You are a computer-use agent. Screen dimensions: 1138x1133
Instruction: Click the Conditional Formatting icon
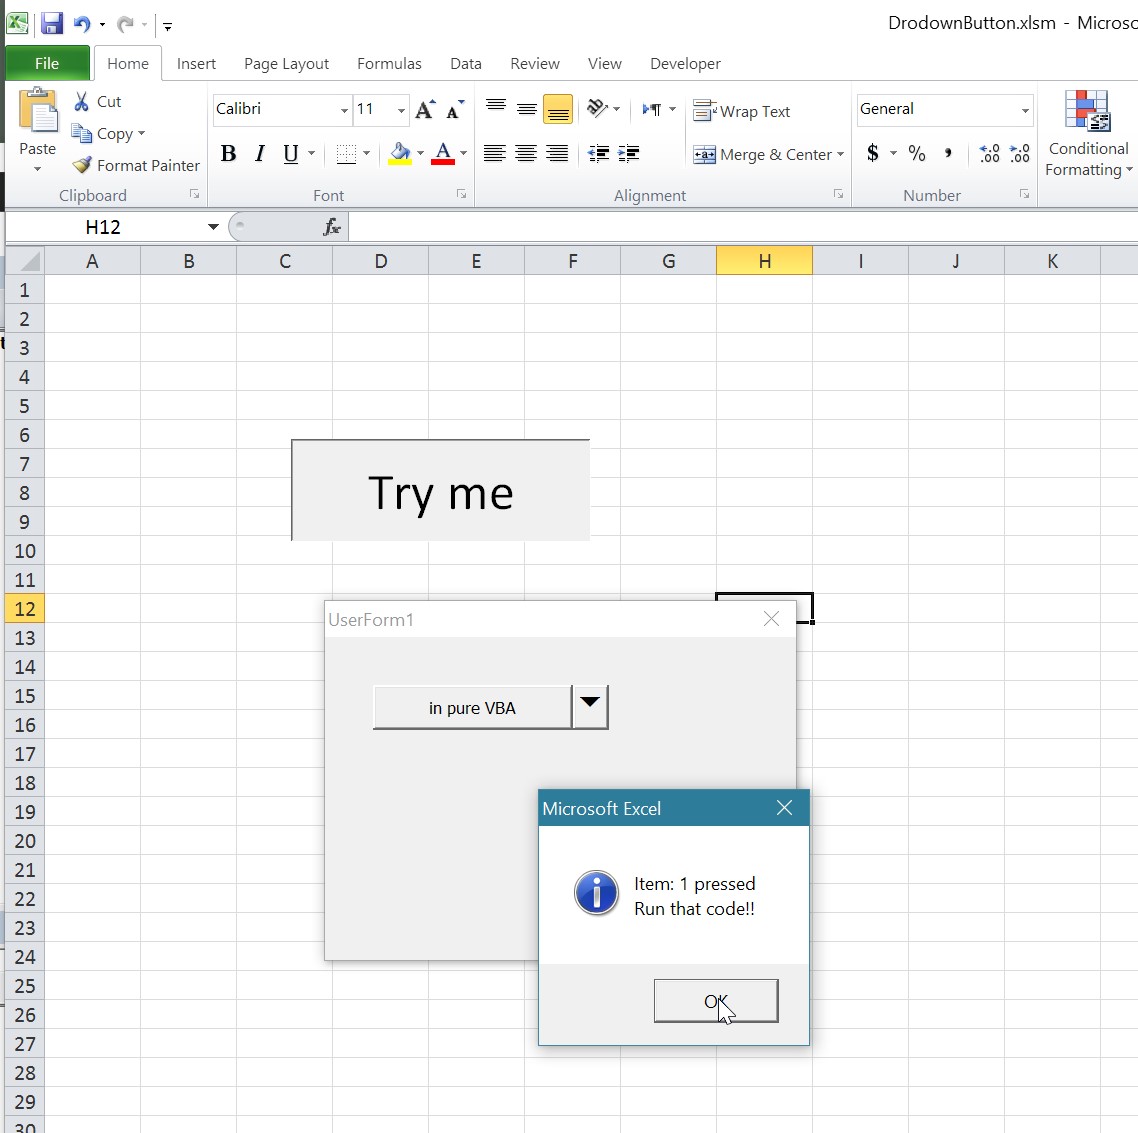(1087, 112)
